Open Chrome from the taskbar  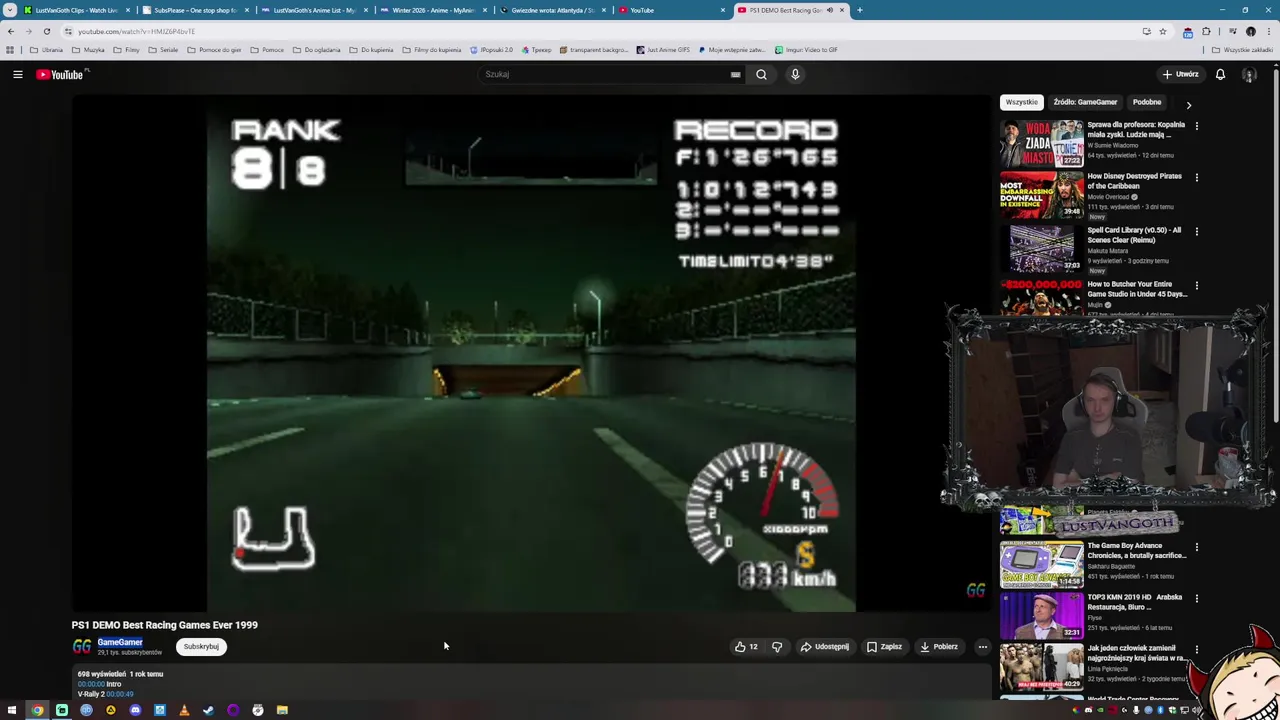coord(37,710)
